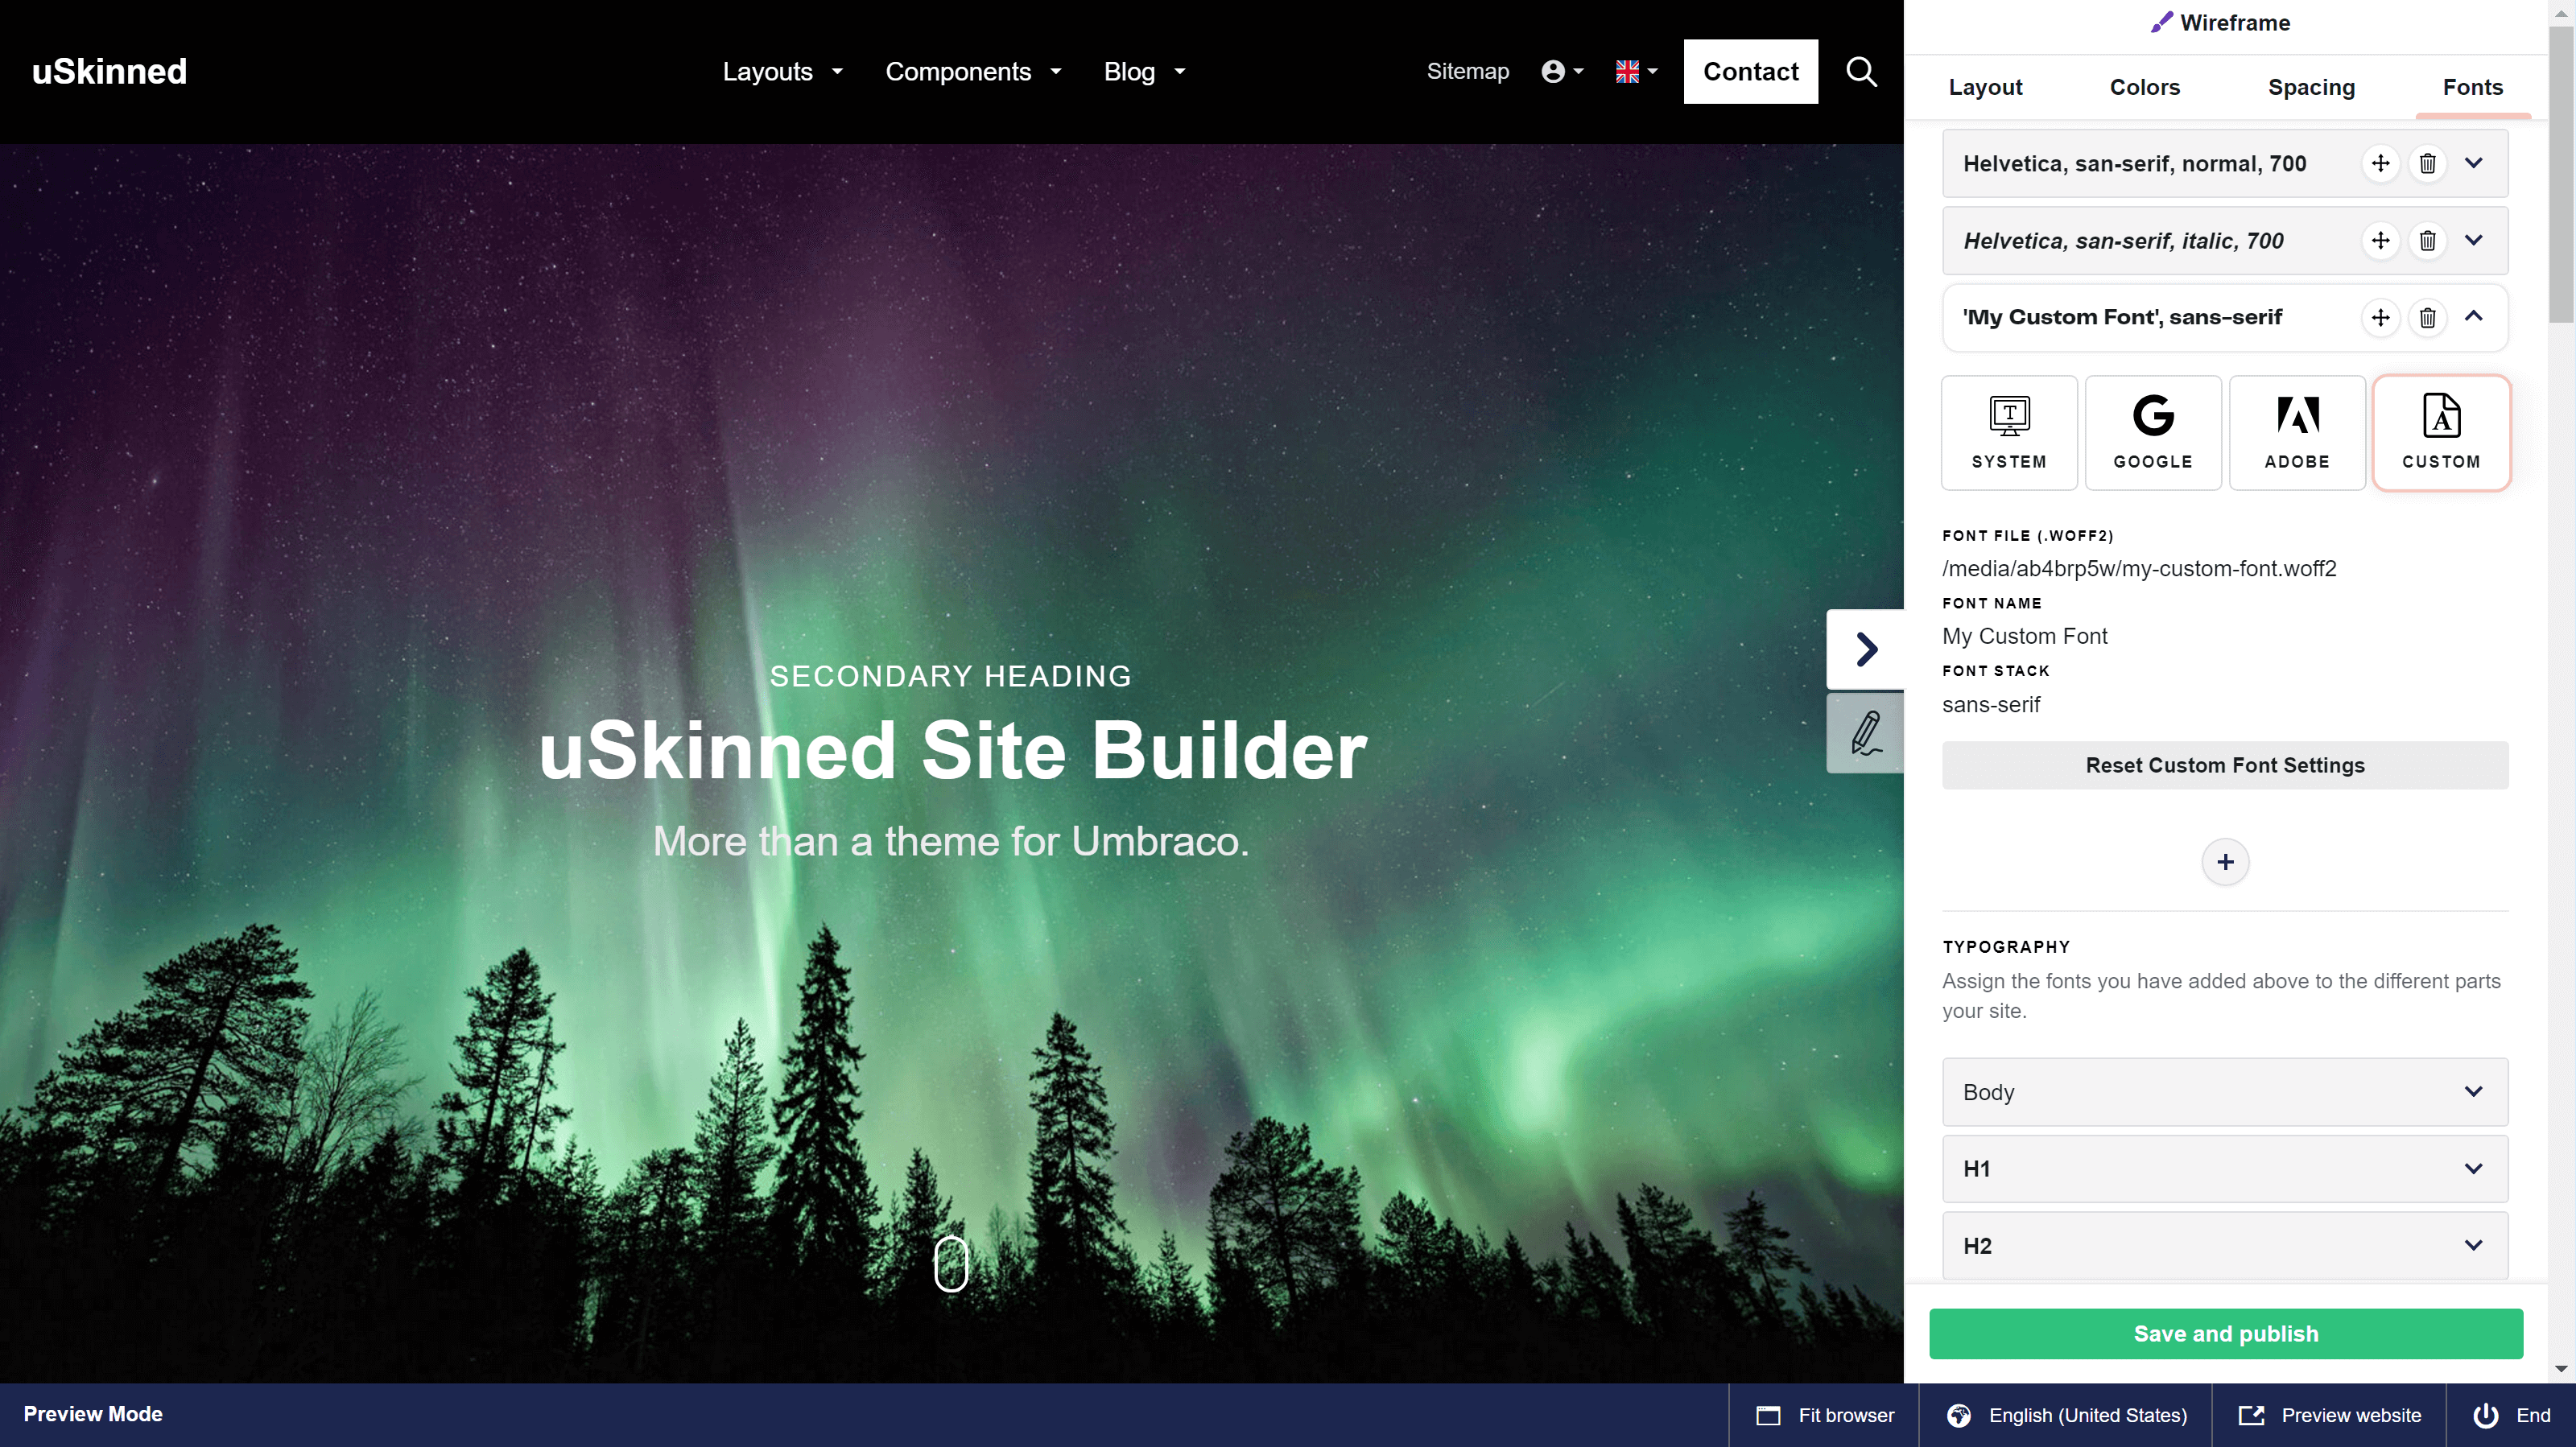The image size is (2576, 1447).
Task: Click the 'SECONDARY HEADING' text
Action: pyautogui.click(x=950, y=676)
